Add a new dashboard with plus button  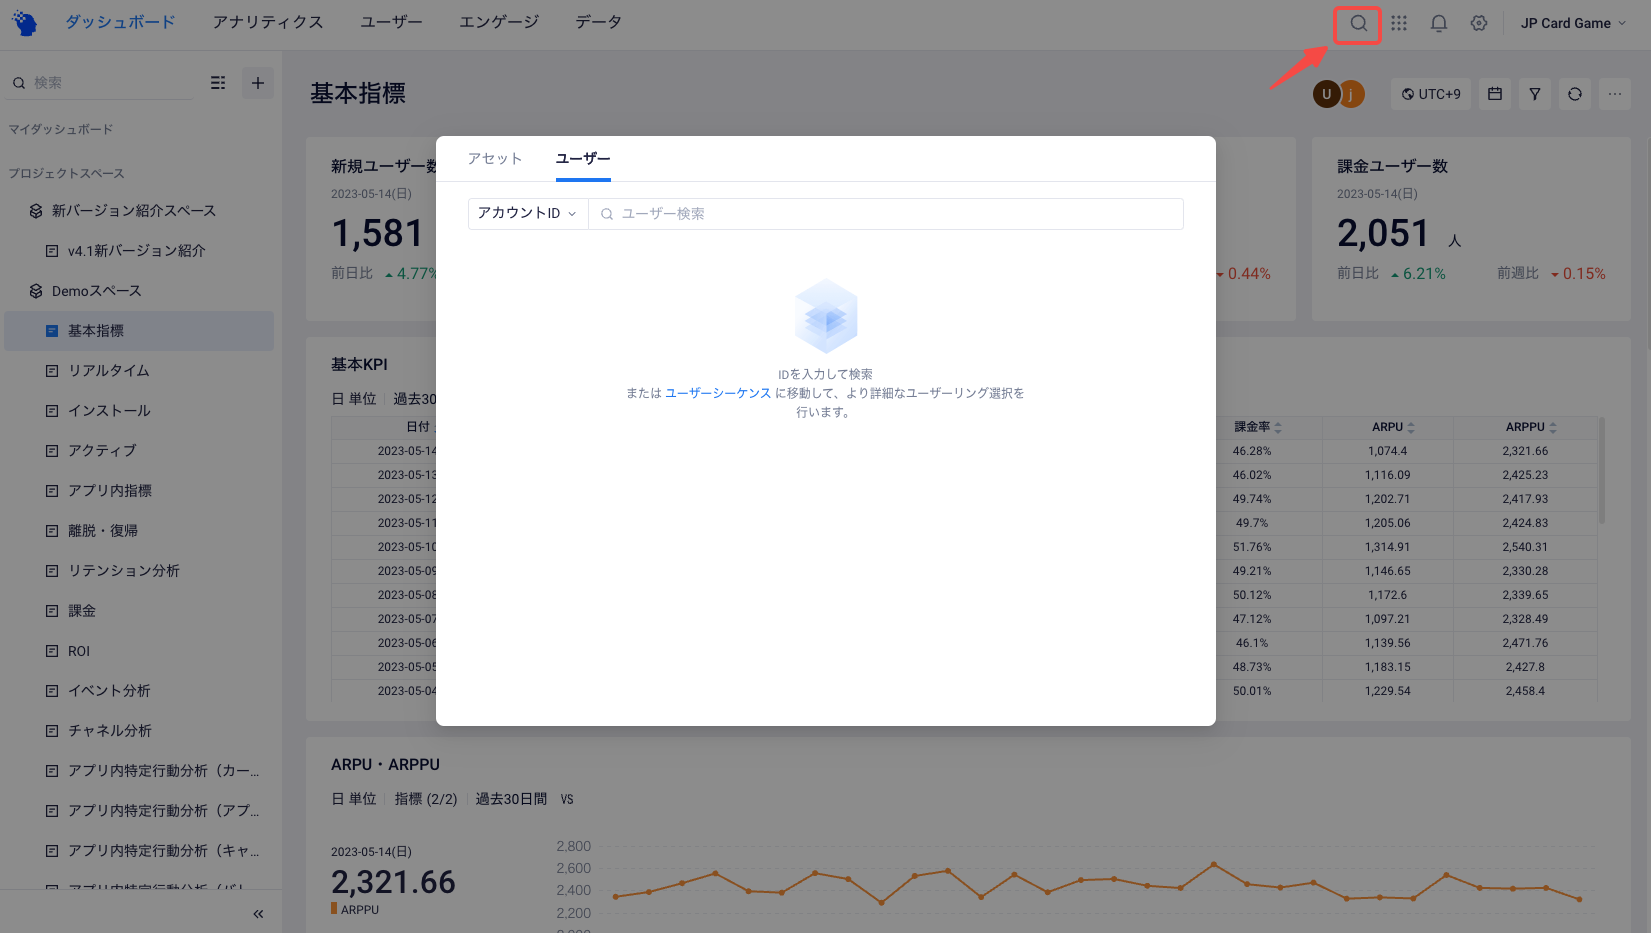258,83
